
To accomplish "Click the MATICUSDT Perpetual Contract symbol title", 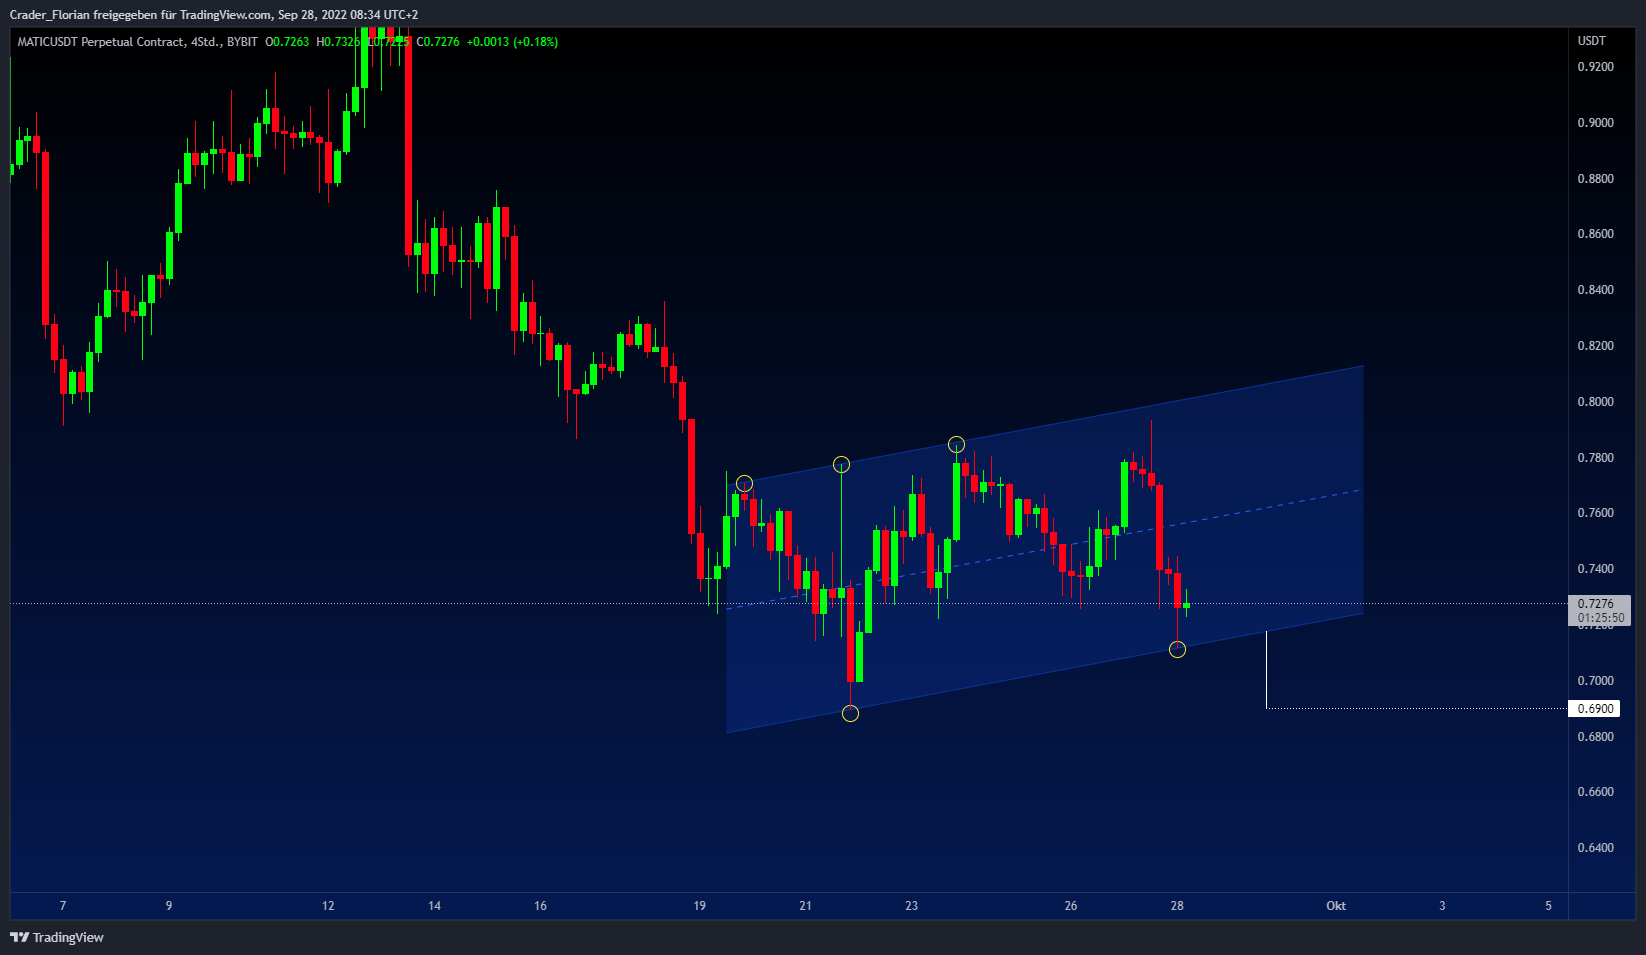I will [x=101, y=42].
